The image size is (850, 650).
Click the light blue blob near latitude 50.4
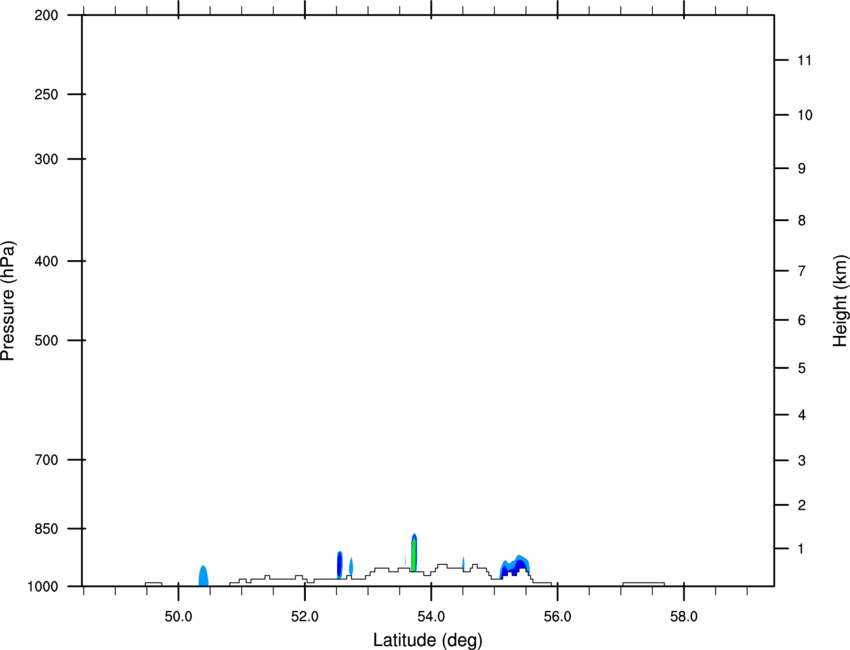click(203, 576)
